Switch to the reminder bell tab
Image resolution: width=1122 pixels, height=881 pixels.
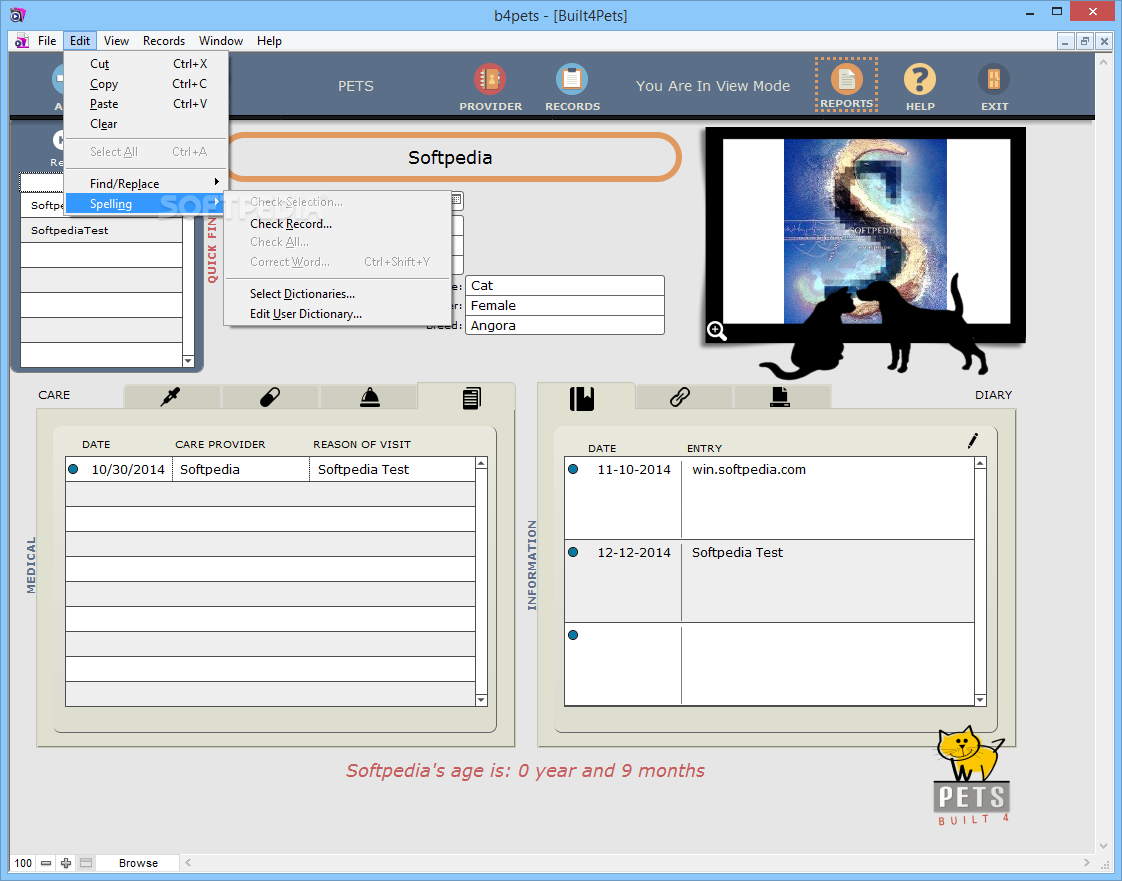(x=369, y=396)
